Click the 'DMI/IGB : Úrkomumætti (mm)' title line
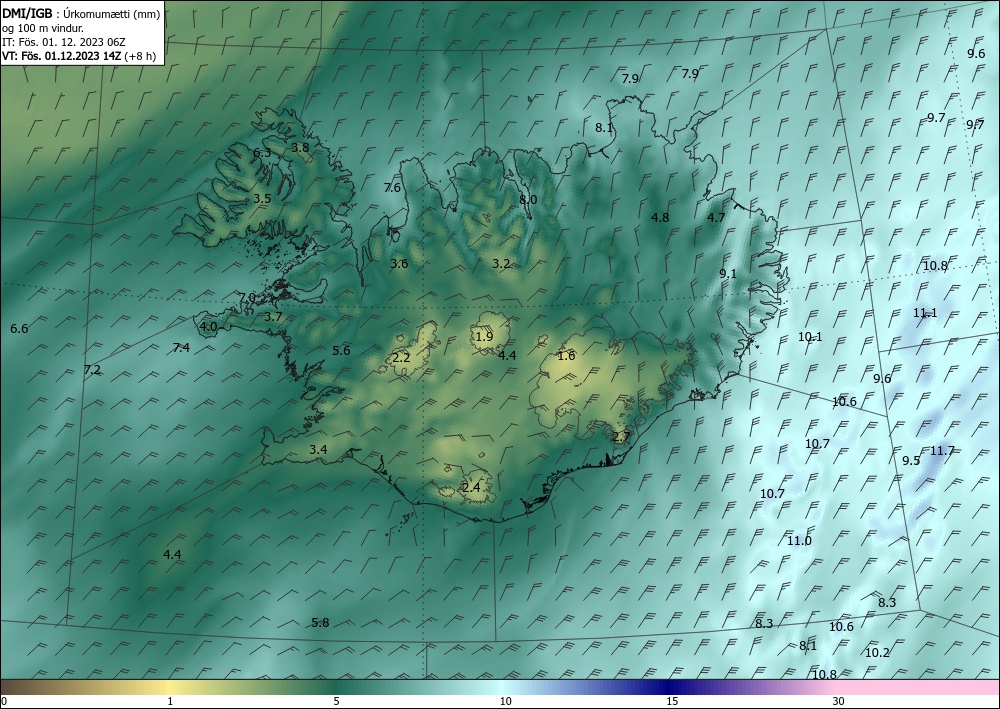Screen dimensions: 1000x709 pos(81,14)
